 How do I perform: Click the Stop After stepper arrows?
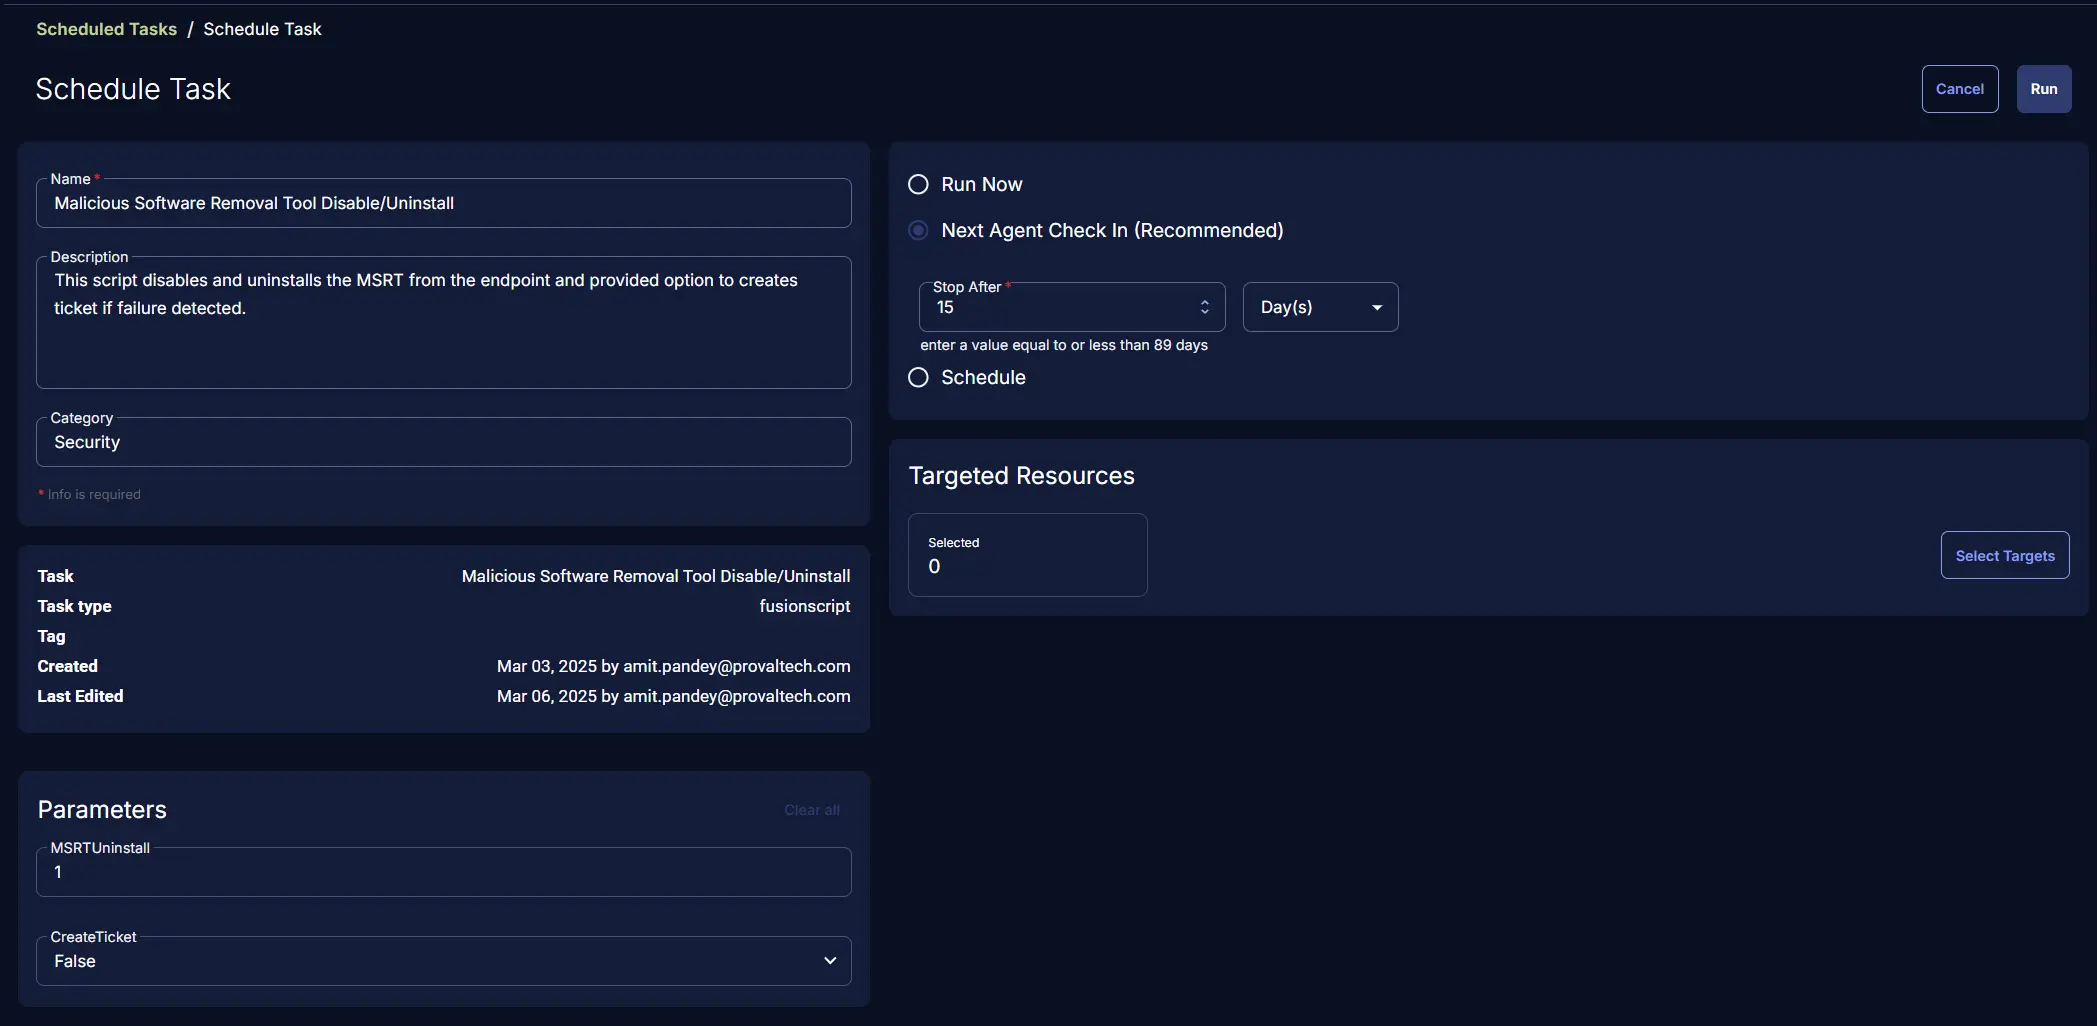pyautogui.click(x=1205, y=307)
